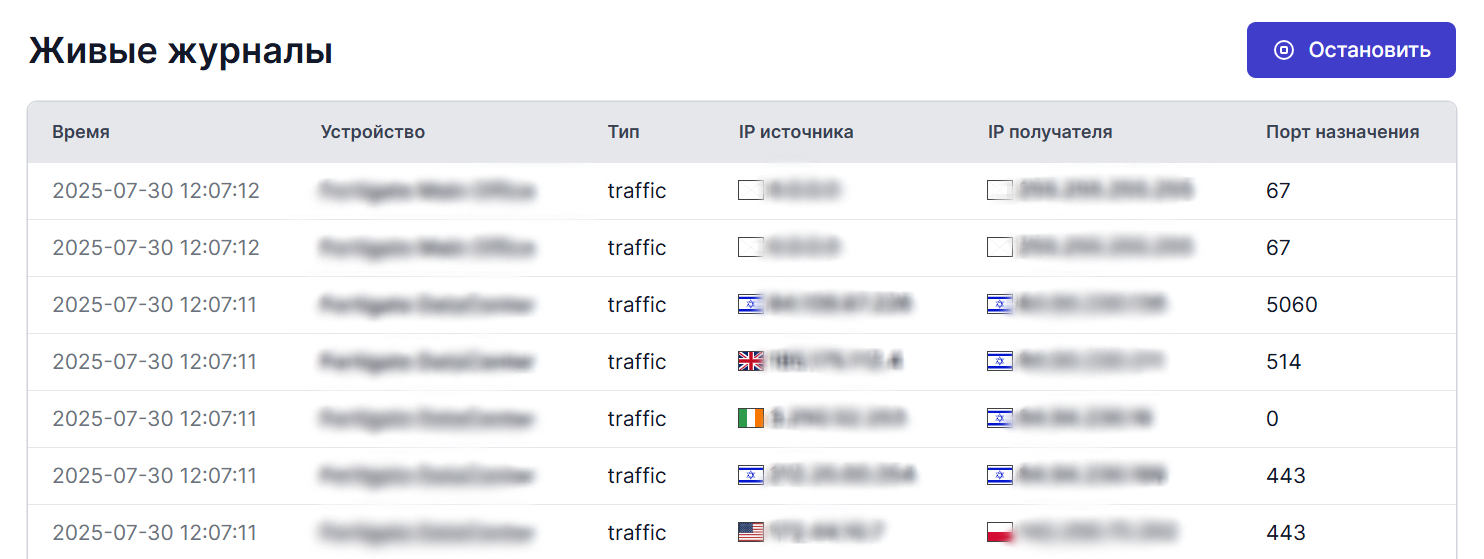Click port 514 cell value
The width and height of the screenshot is (1484, 559).
pyautogui.click(x=1283, y=361)
